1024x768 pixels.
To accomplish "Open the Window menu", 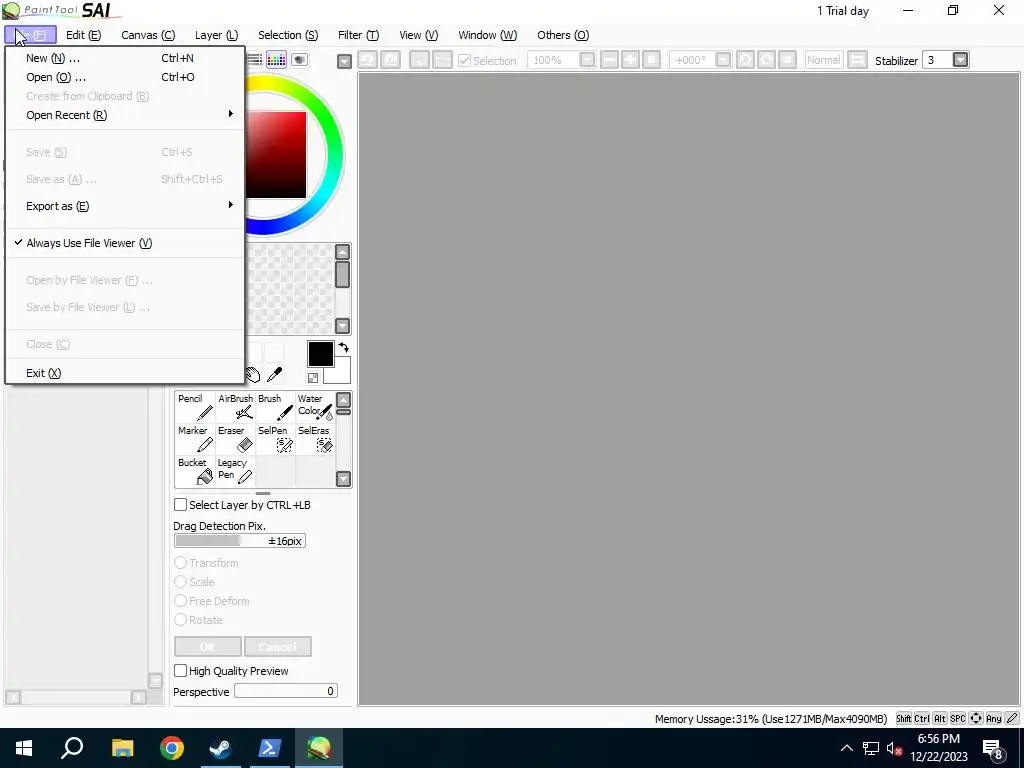I will click(487, 35).
